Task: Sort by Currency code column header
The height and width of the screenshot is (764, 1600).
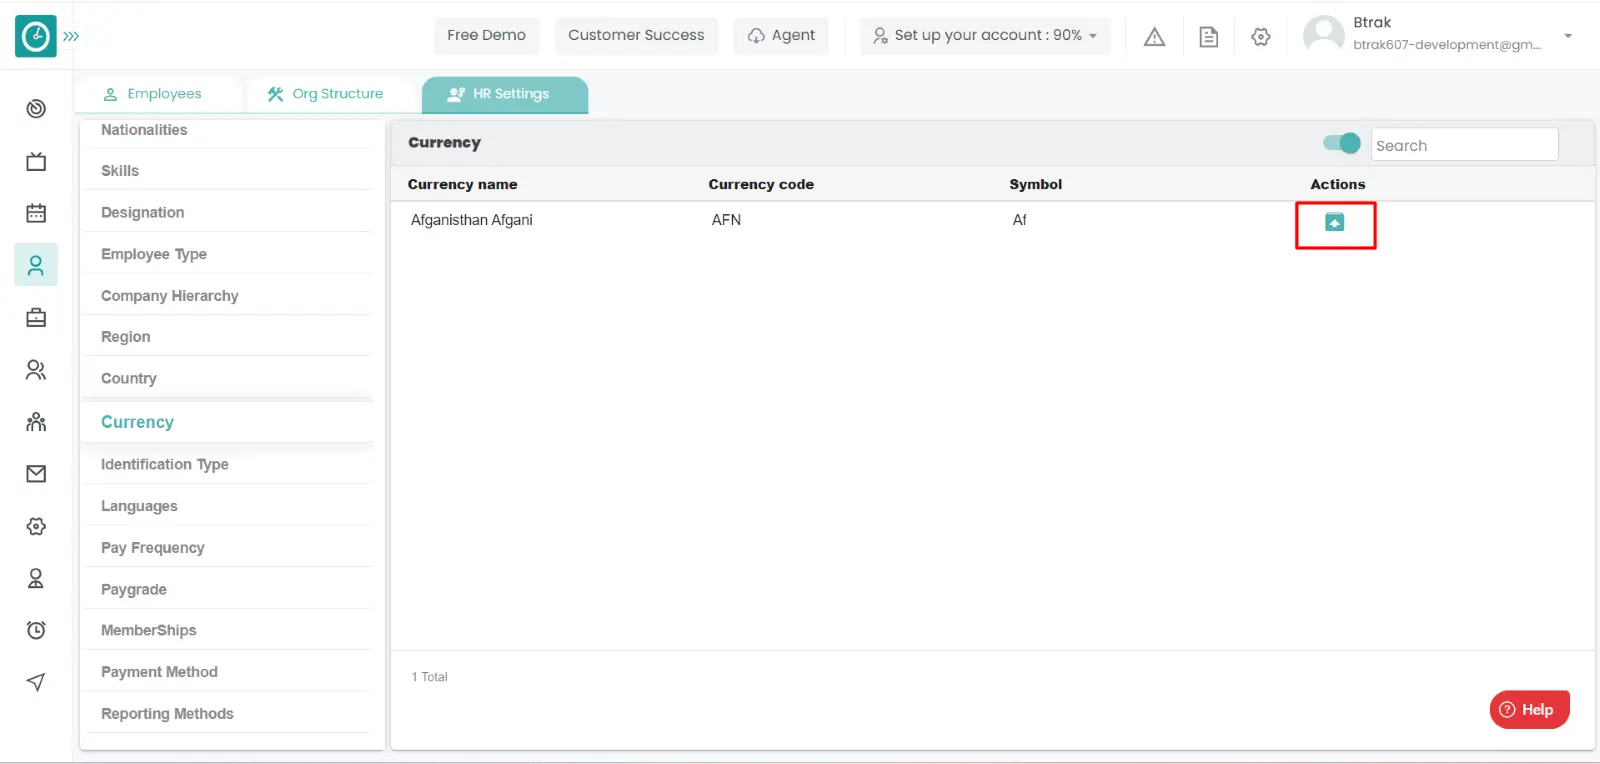Action: click(761, 184)
